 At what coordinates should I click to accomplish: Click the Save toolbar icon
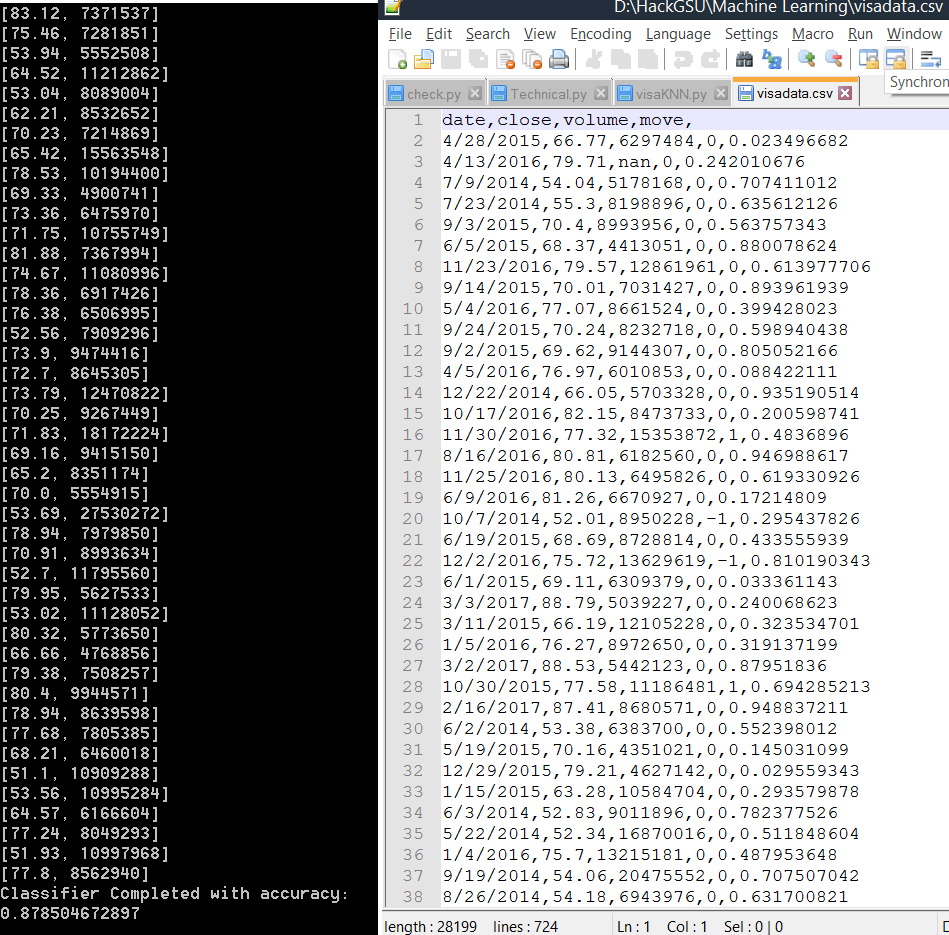451,59
